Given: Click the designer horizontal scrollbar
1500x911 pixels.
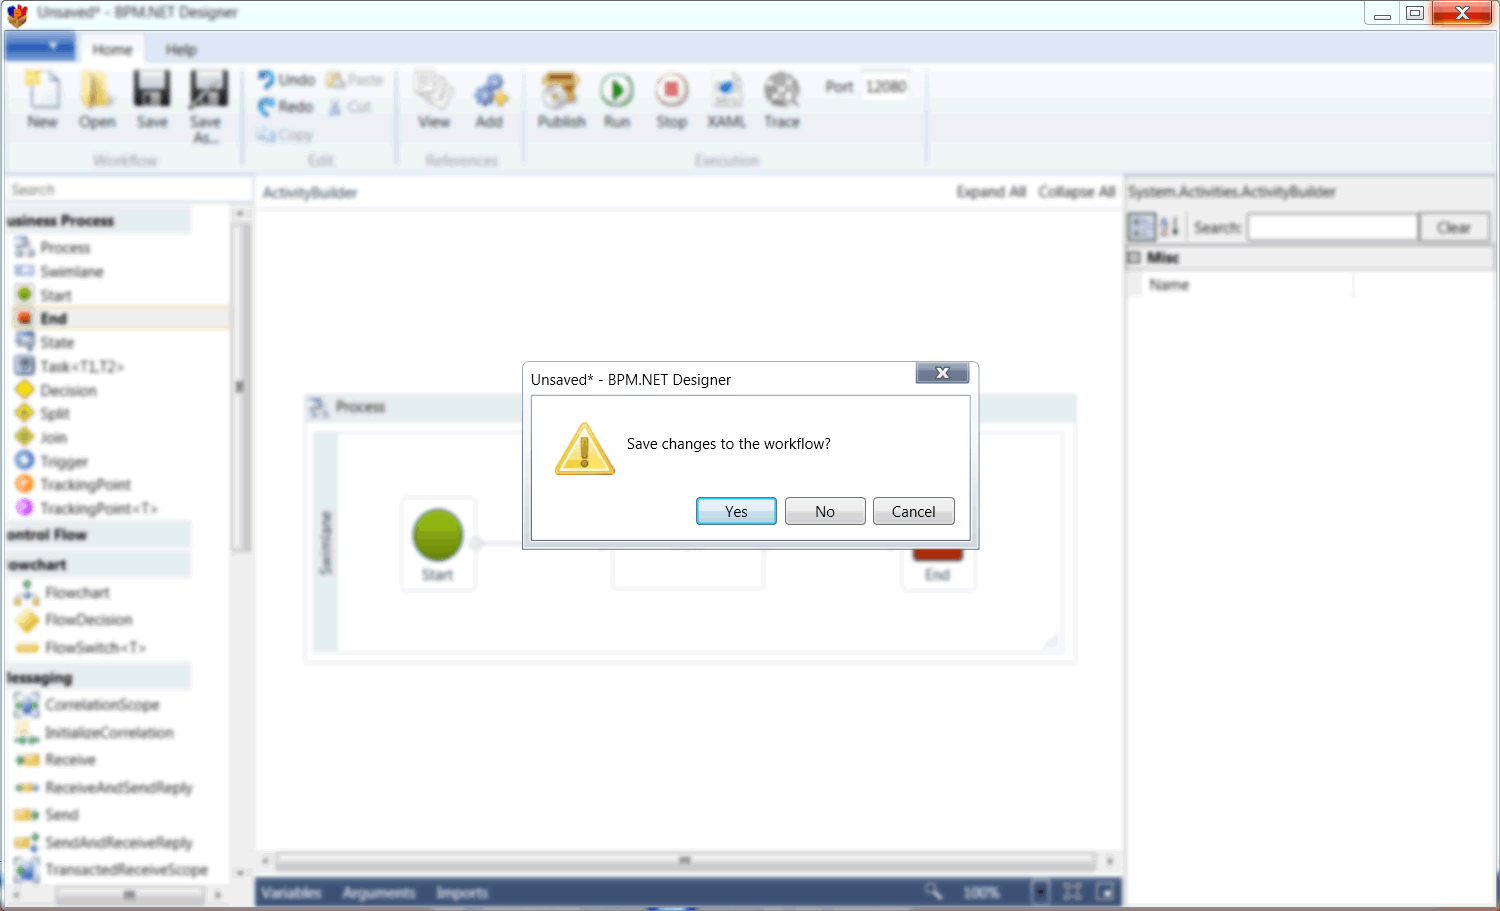Looking at the screenshot, I should 685,861.
